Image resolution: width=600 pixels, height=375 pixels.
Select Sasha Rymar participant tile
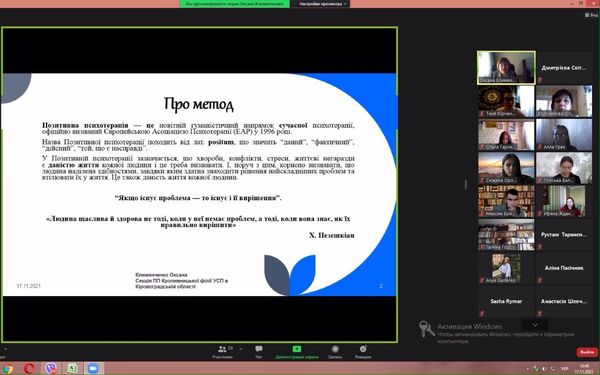pyautogui.click(x=506, y=302)
